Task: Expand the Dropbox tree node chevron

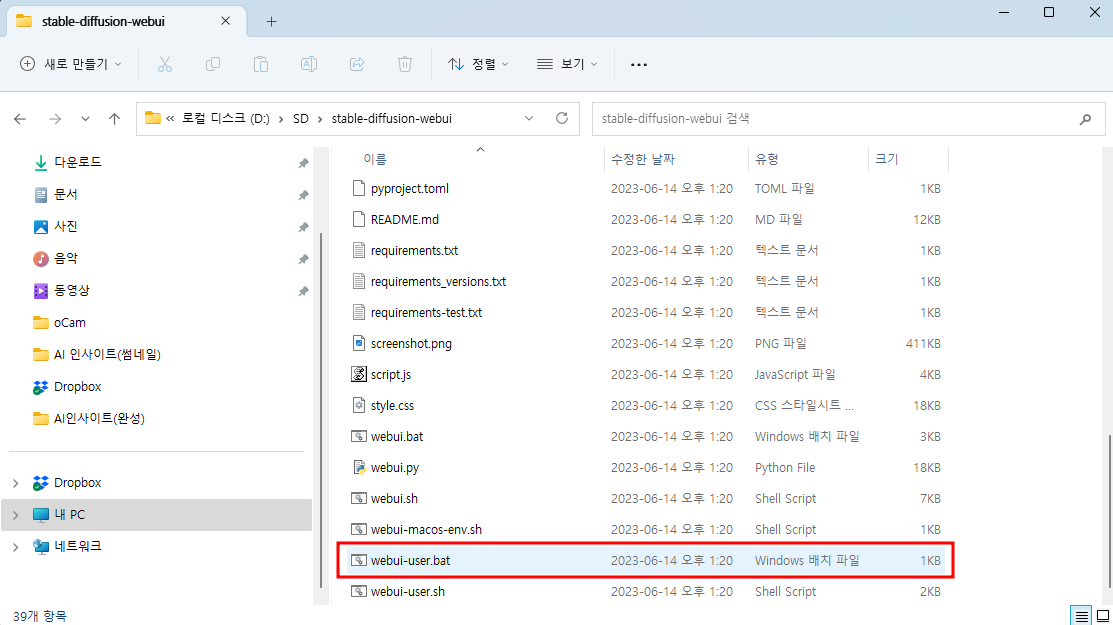Action: (16, 483)
